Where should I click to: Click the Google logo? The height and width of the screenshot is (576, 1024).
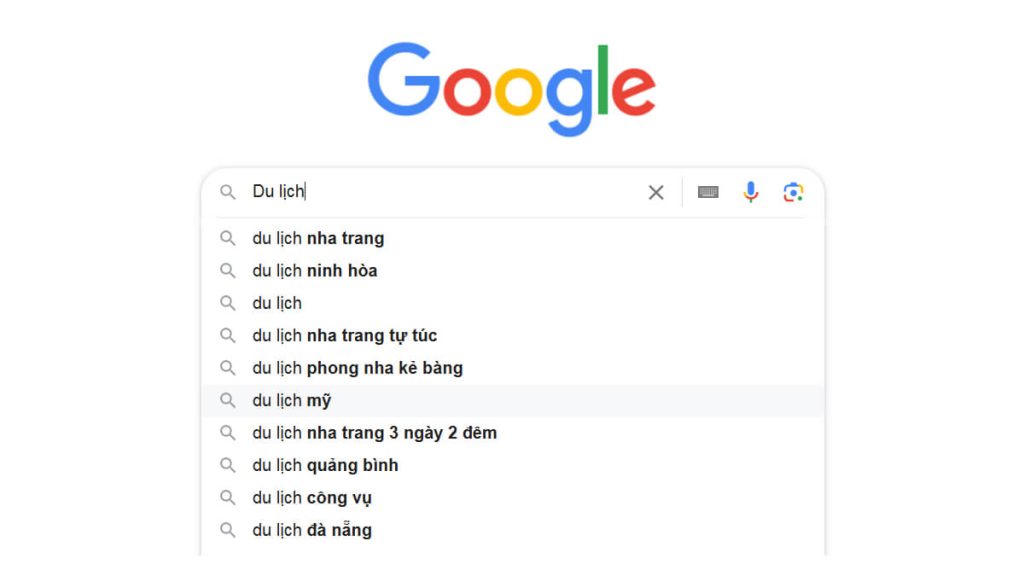point(511,88)
